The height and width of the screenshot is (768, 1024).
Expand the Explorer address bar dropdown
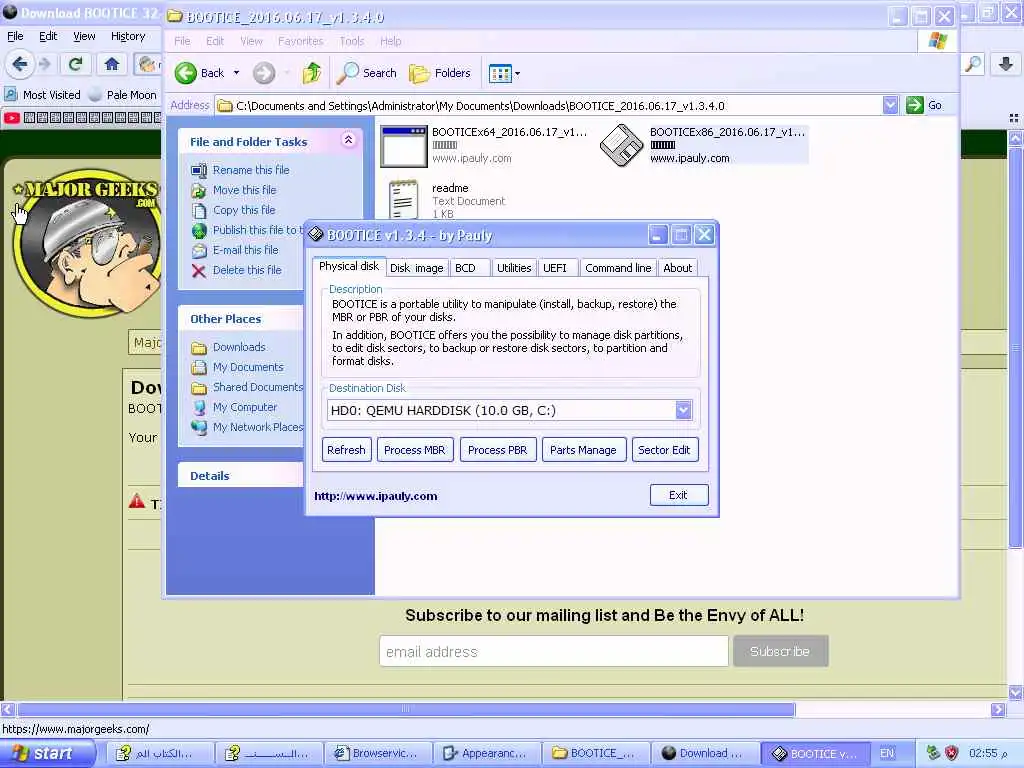(x=890, y=105)
